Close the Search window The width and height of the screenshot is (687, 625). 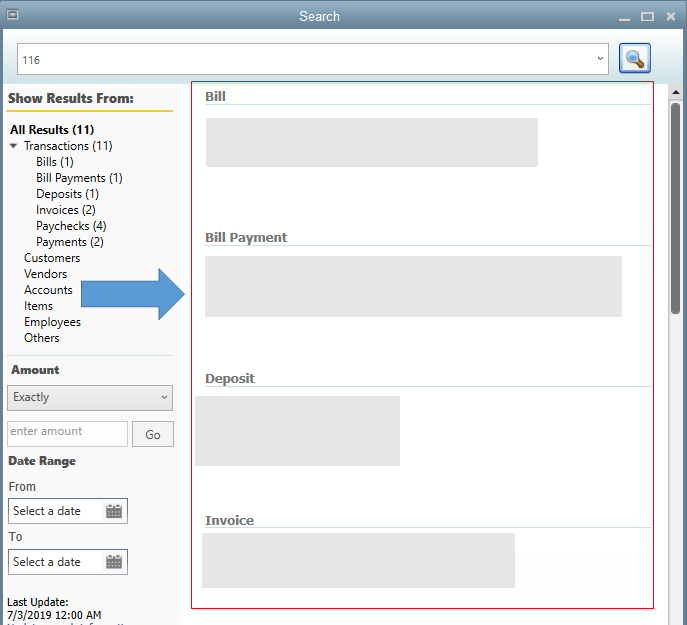click(x=671, y=17)
